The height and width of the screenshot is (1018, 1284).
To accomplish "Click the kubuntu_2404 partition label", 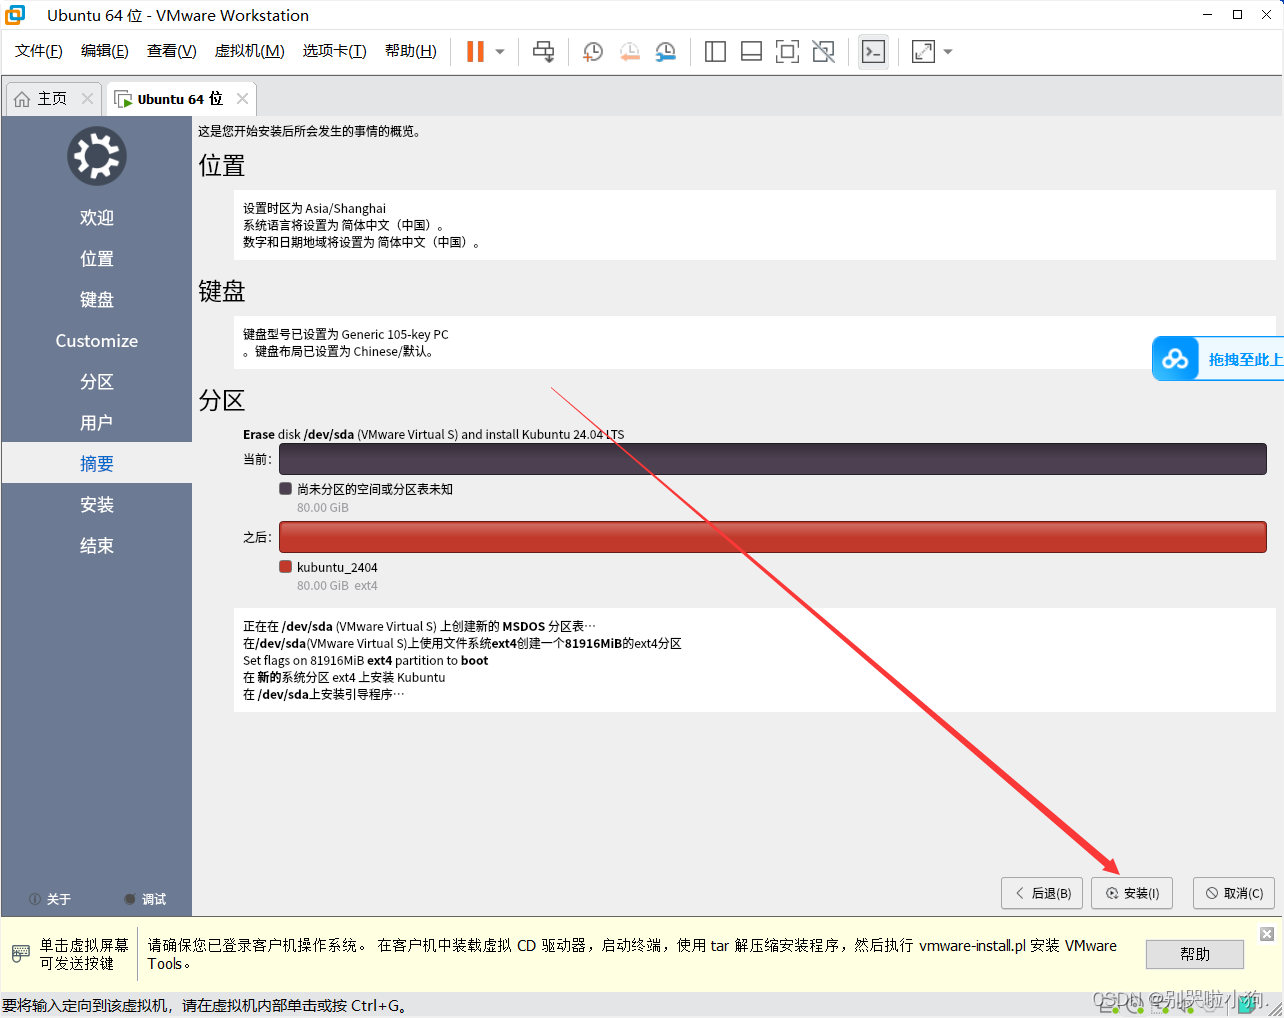I will [x=337, y=568].
